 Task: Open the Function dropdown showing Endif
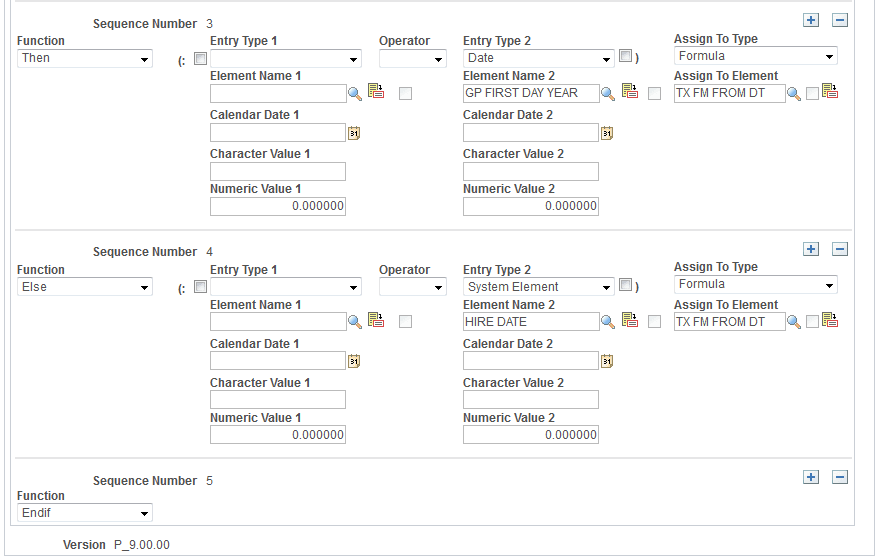pos(85,513)
